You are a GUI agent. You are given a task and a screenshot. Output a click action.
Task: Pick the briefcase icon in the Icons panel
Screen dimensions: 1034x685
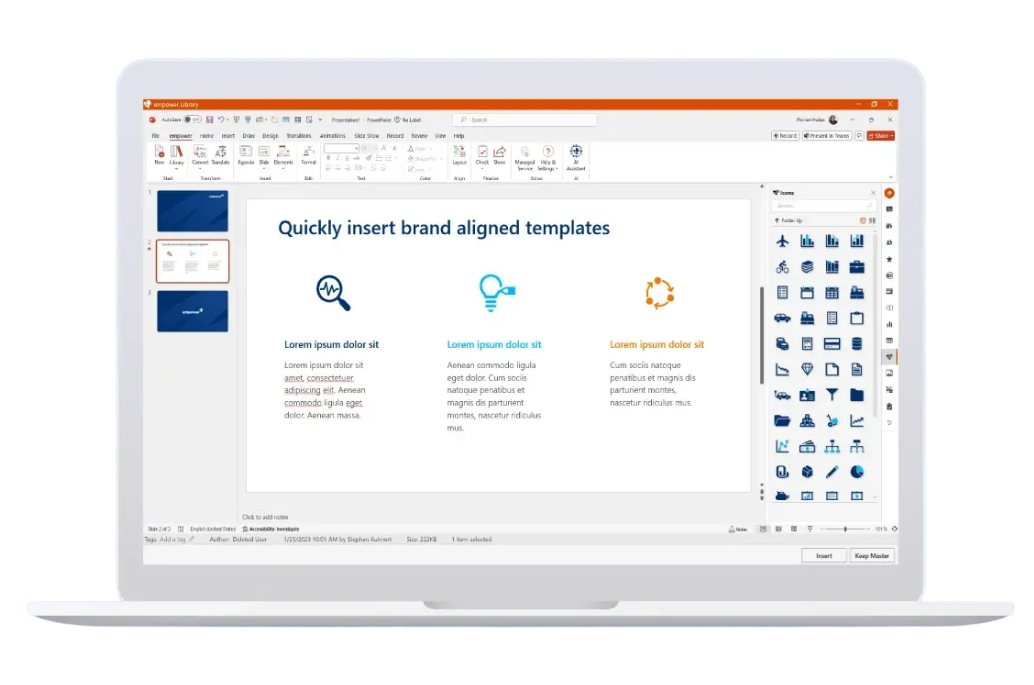857,267
